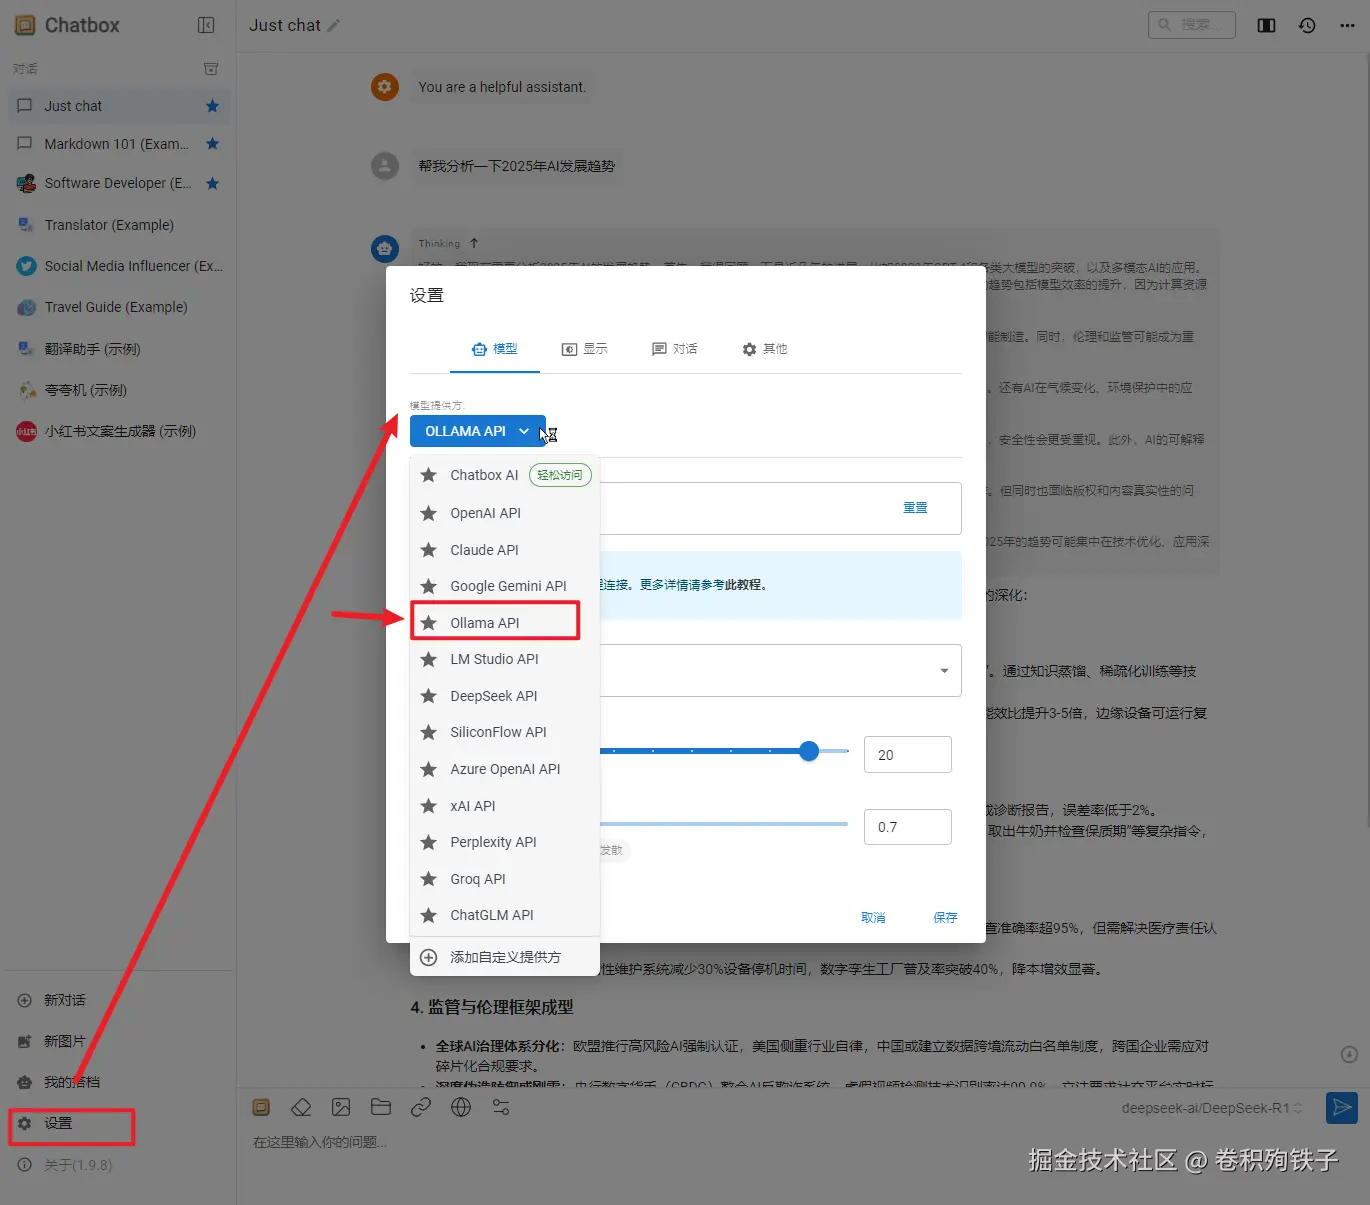The height and width of the screenshot is (1205, 1370).
Task: Toggle the web browsing globe icon
Action: pos(461,1107)
